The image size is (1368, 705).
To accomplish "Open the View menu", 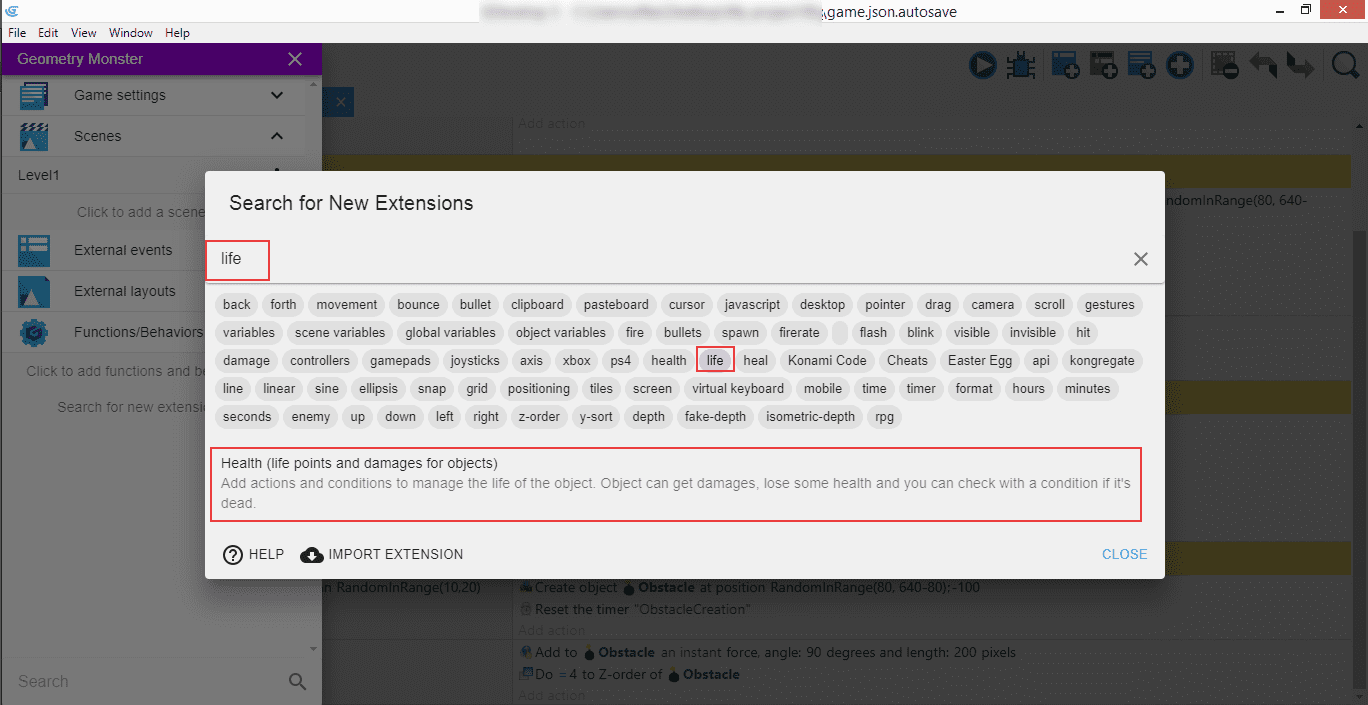I will click(84, 33).
